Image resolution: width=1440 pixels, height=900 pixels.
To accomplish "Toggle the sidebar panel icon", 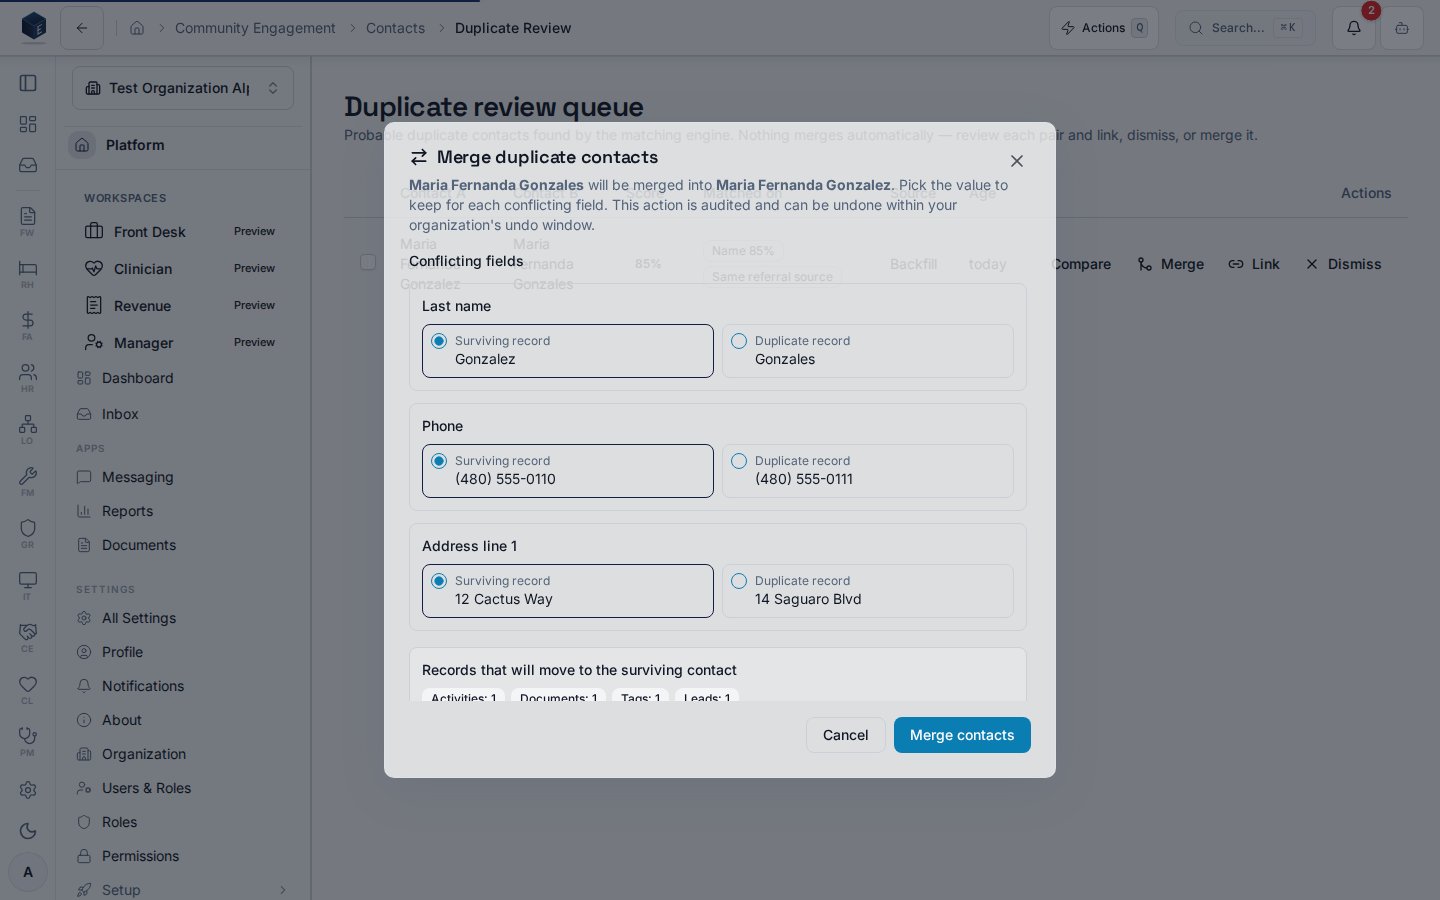I will coord(28,83).
